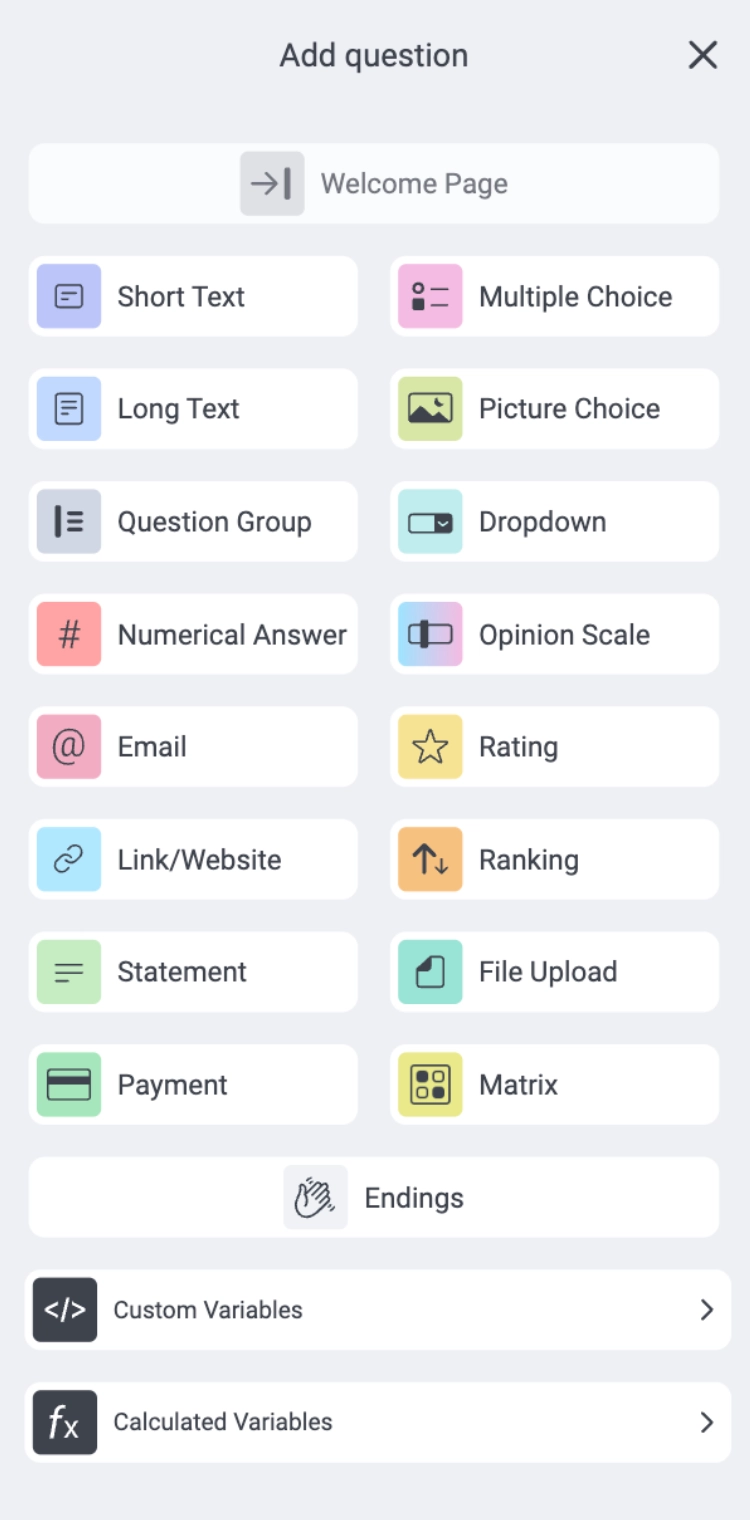Open the Endings option
Image resolution: width=750 pixels, height=1520 pixels.
[375, 1197]
